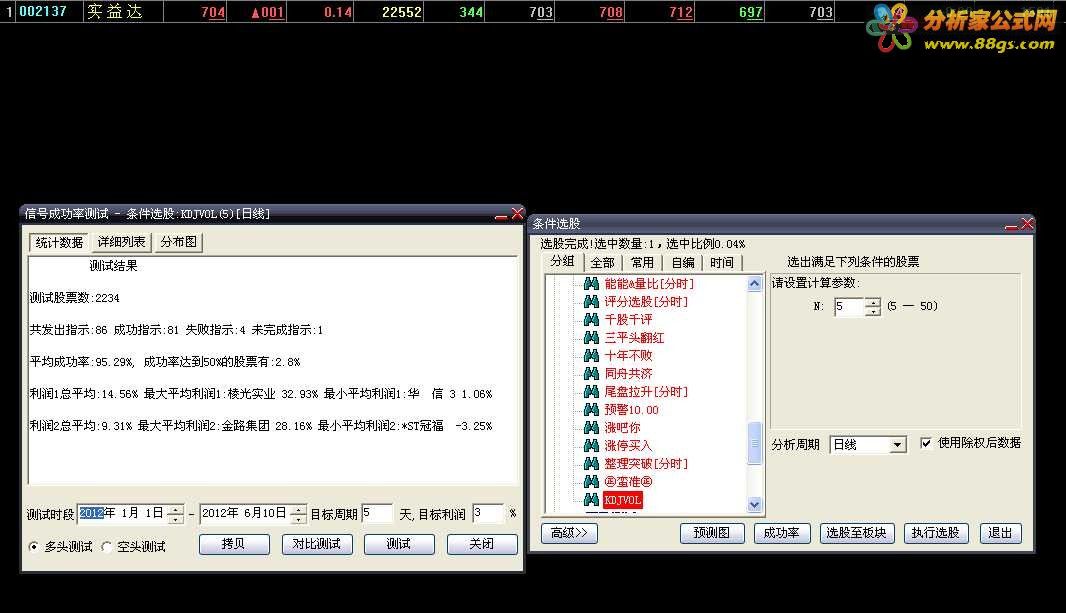
Task: Click the 拷贝 button
Action: (x=234, y=544)
